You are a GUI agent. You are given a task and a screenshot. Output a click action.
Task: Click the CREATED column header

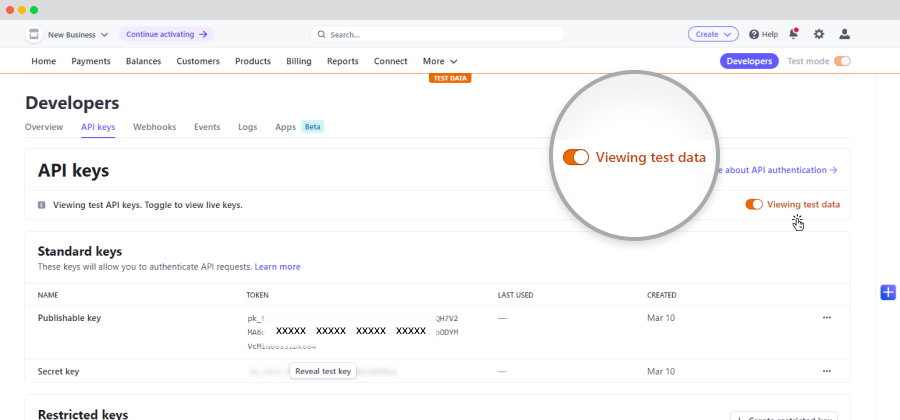coord(662,295)
